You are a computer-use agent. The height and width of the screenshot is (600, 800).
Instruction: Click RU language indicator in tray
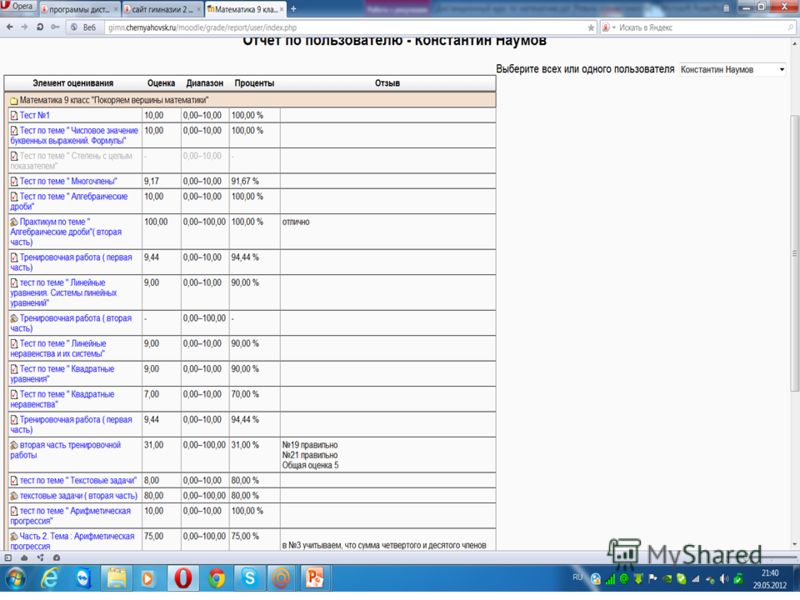pos(578,578)
